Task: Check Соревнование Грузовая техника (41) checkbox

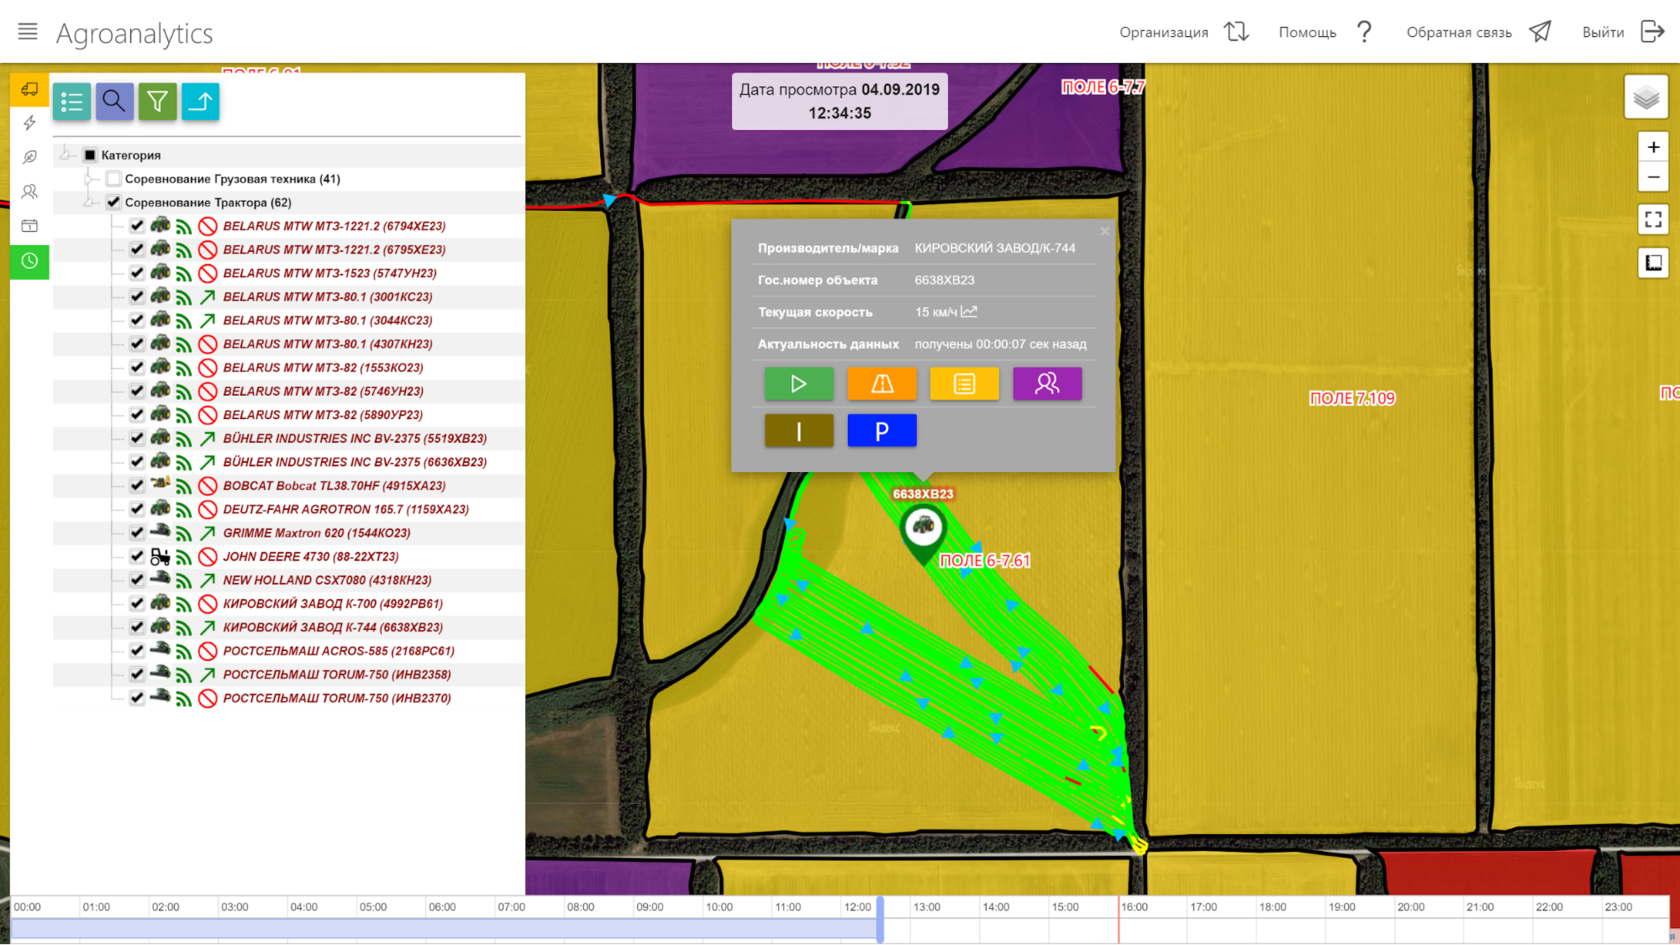Action: [113, 179]
